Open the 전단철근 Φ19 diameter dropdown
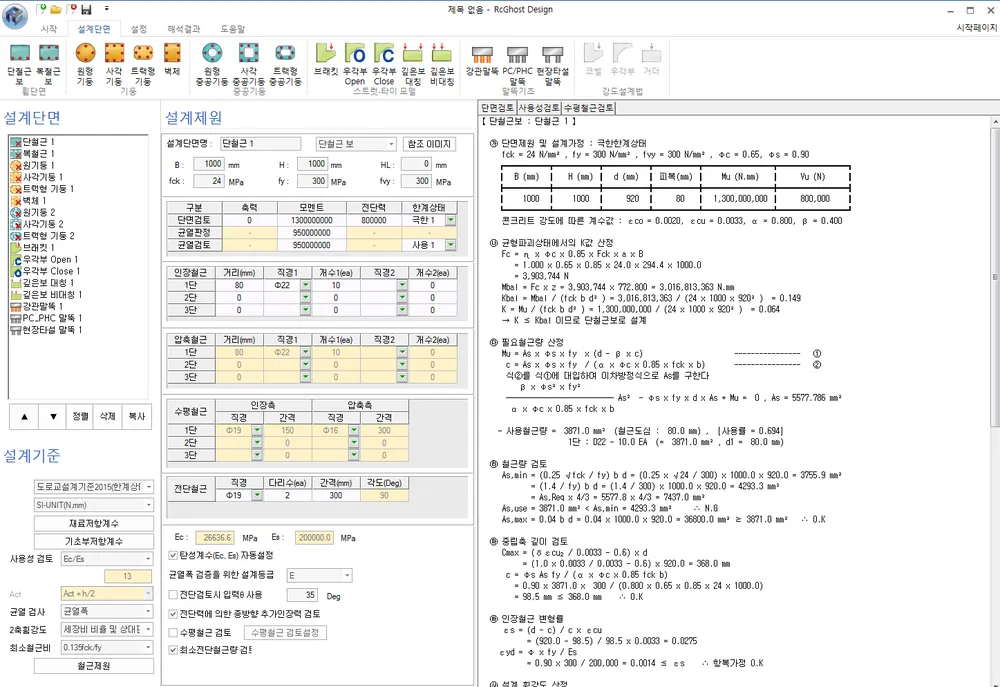This screenshot has height=687, width=1000. tap(257, 496)
